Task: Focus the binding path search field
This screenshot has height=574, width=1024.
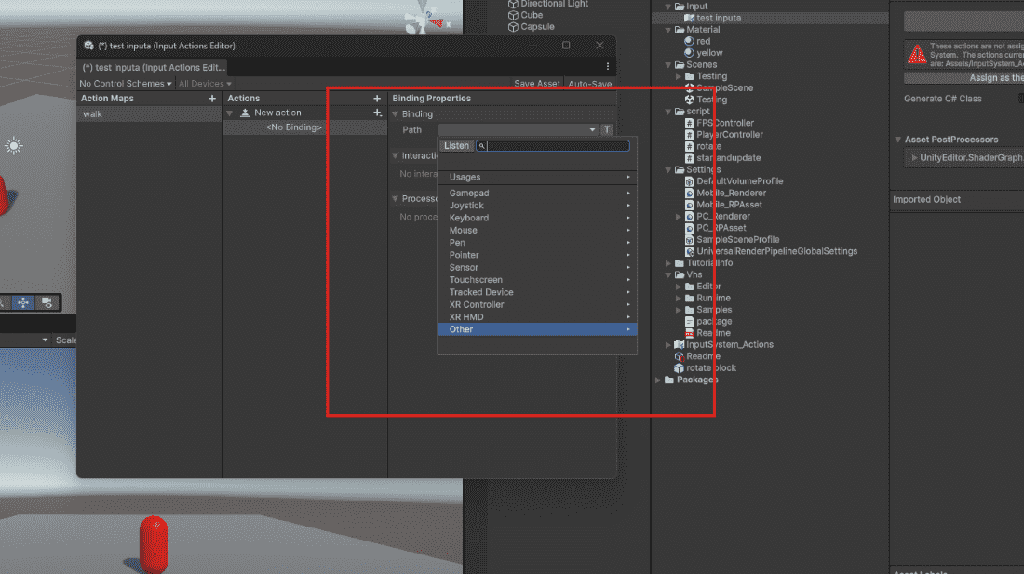Action: coord(553,146)
